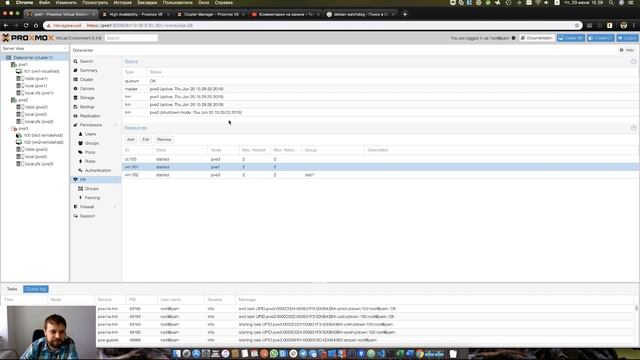The image size is (640, 360).
Task: Open the Firewall section
Action: [x=87, y=207]
